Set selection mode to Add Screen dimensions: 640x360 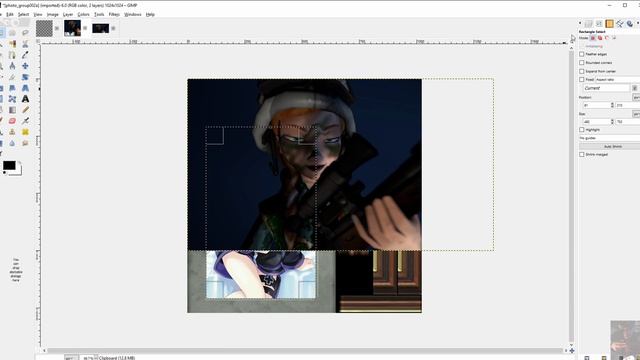point(600,38)
